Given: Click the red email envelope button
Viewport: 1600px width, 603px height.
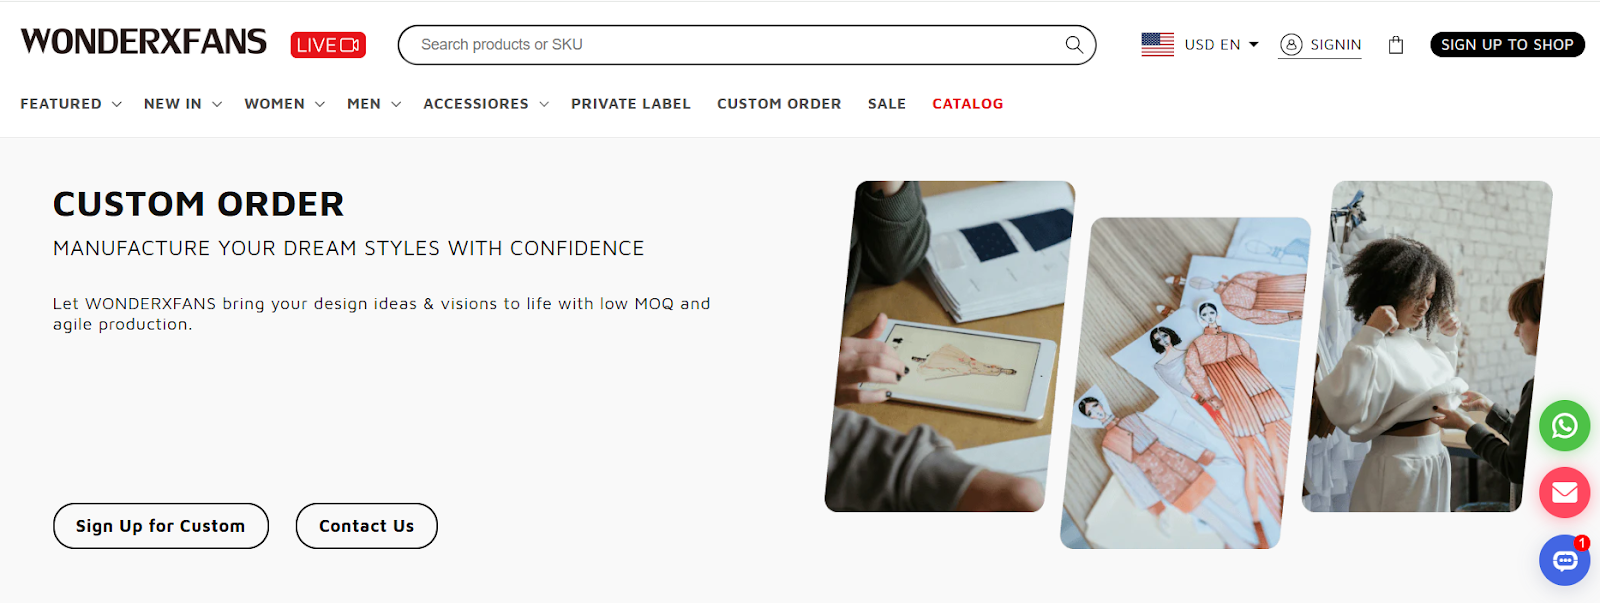Looking at the screenshot, I should pos(1564,492).
